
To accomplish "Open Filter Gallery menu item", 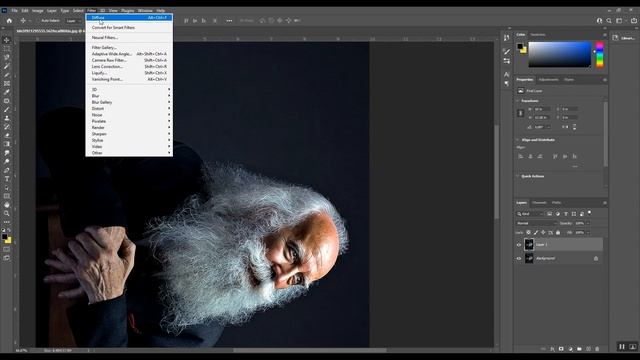I will 129,47.
